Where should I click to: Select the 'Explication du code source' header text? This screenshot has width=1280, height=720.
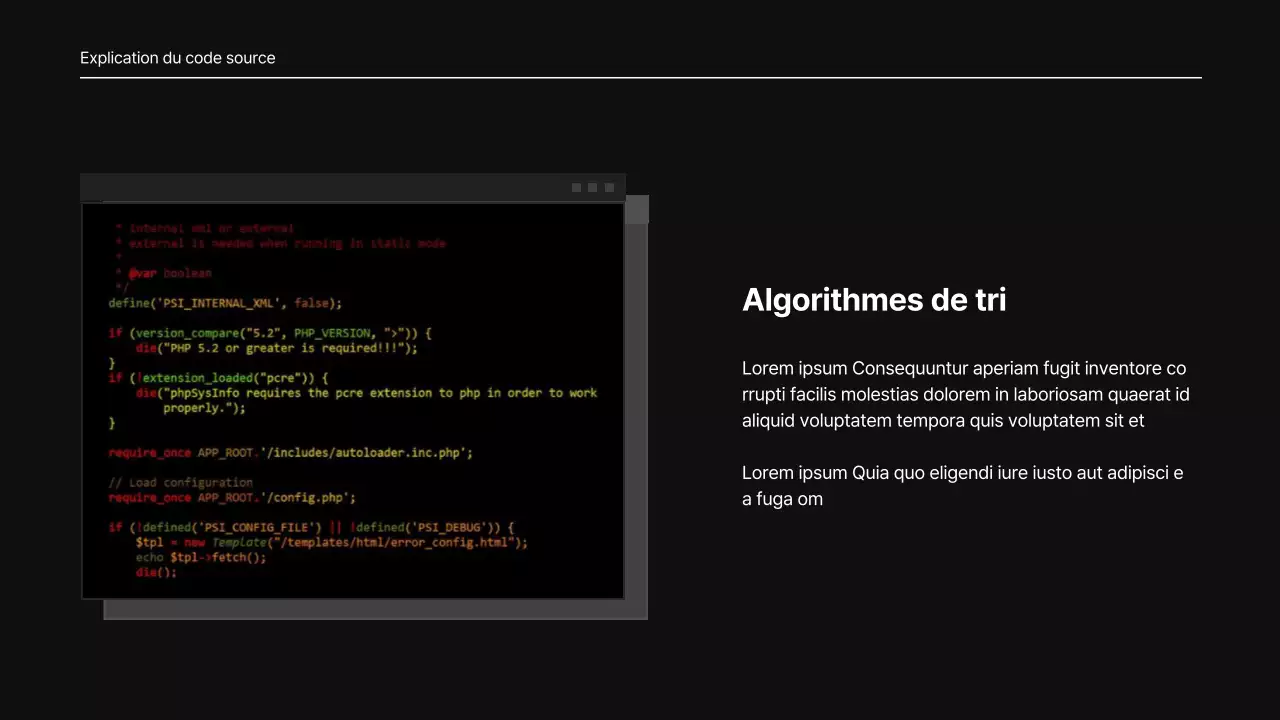pyautogui.click(x=177, y=58)
